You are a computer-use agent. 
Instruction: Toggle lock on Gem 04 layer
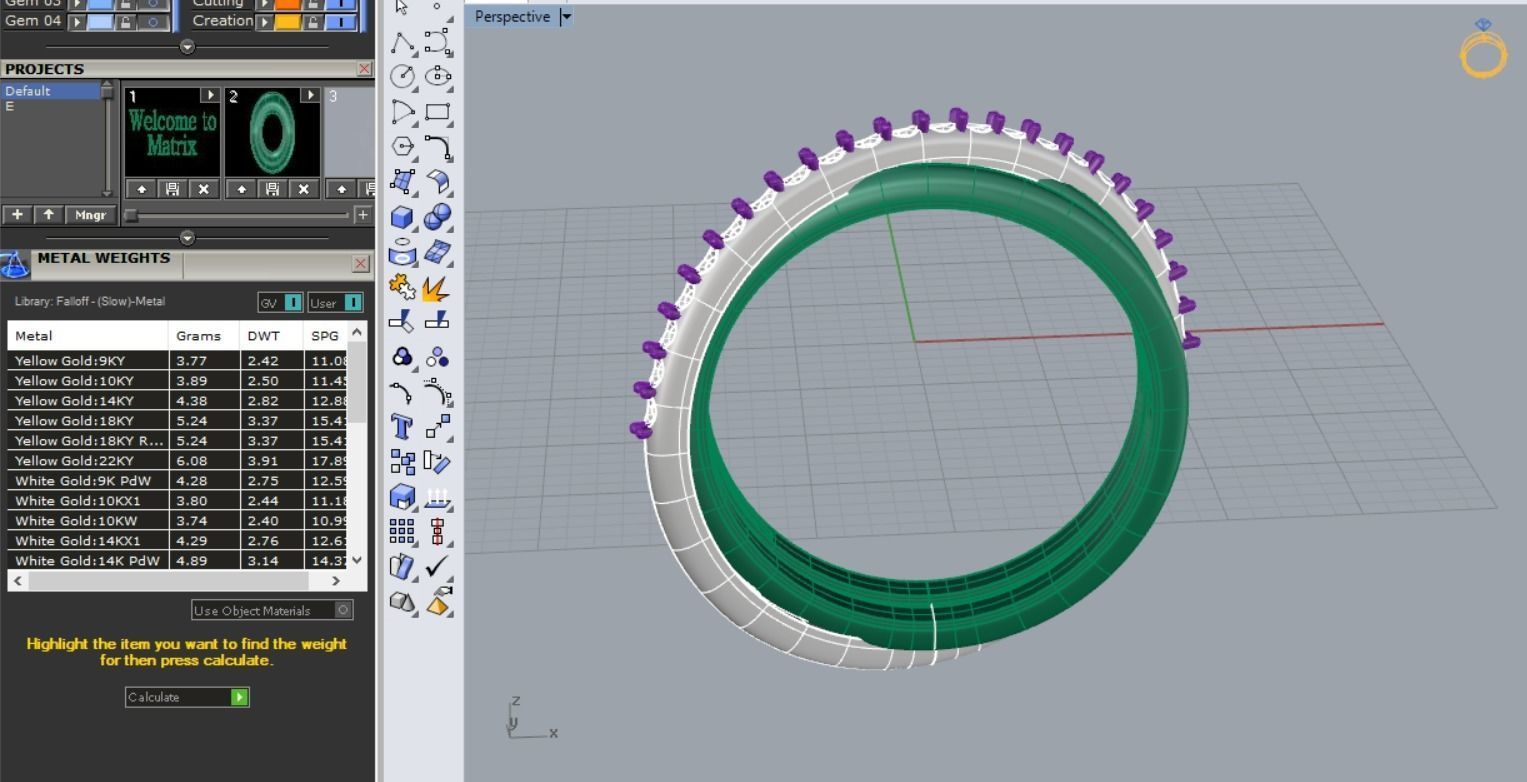126,21
